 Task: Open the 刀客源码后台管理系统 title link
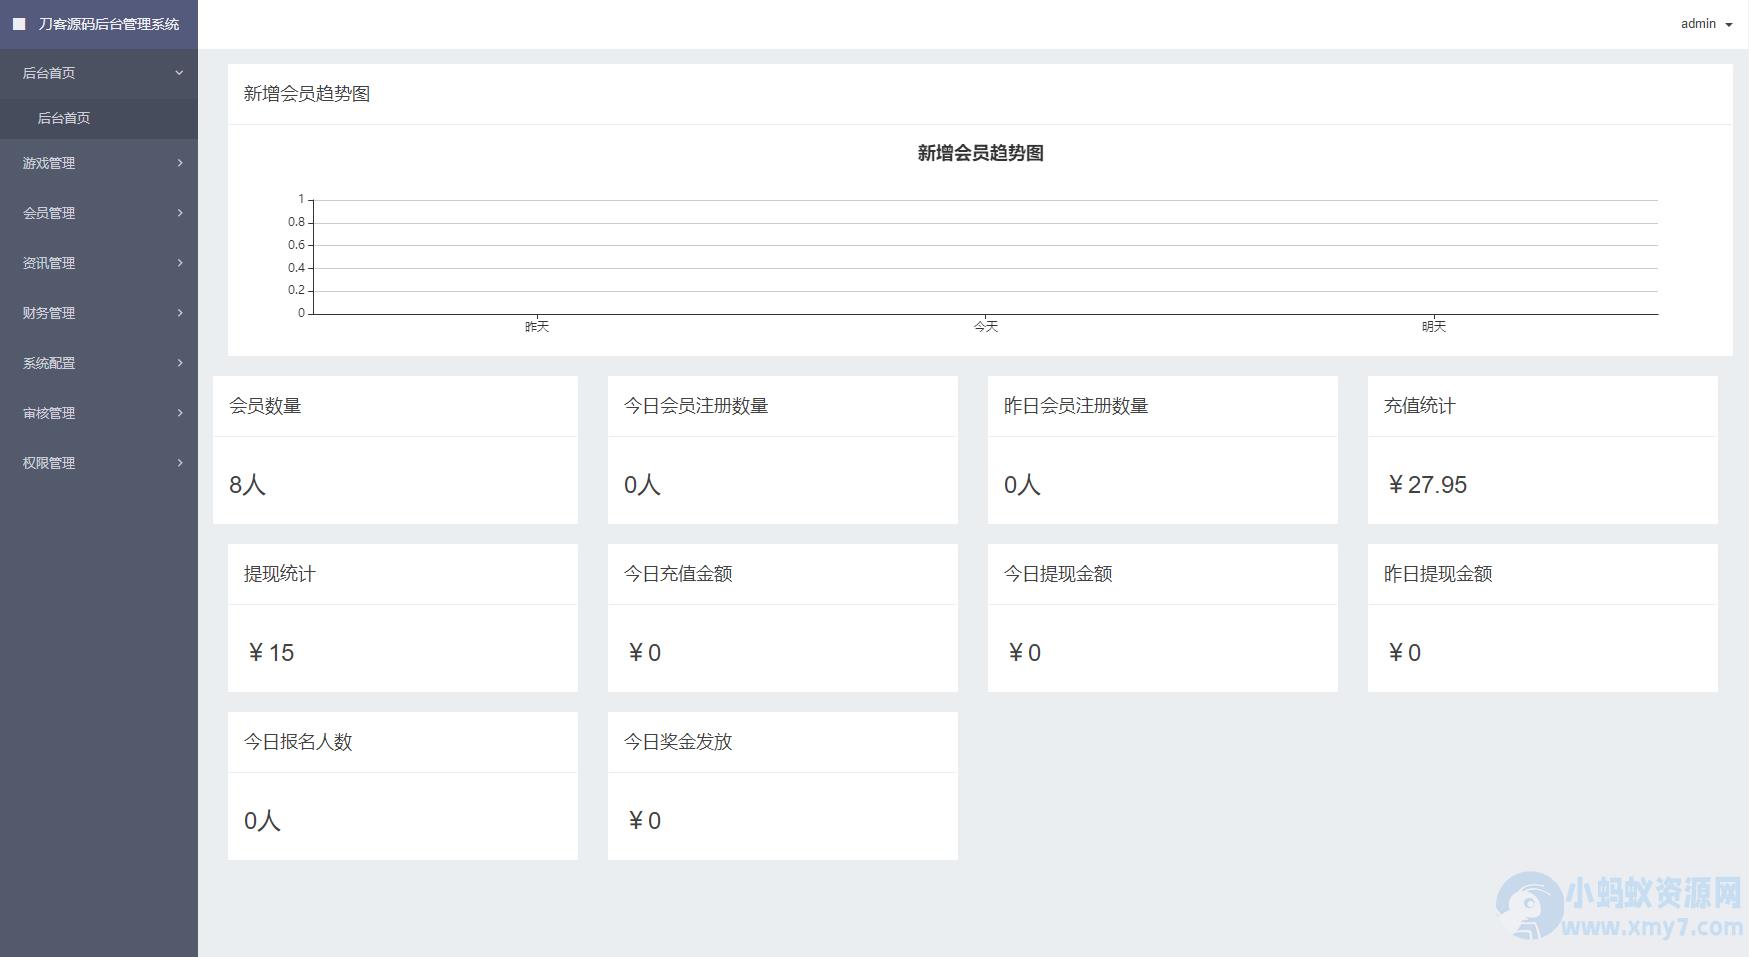109,24
